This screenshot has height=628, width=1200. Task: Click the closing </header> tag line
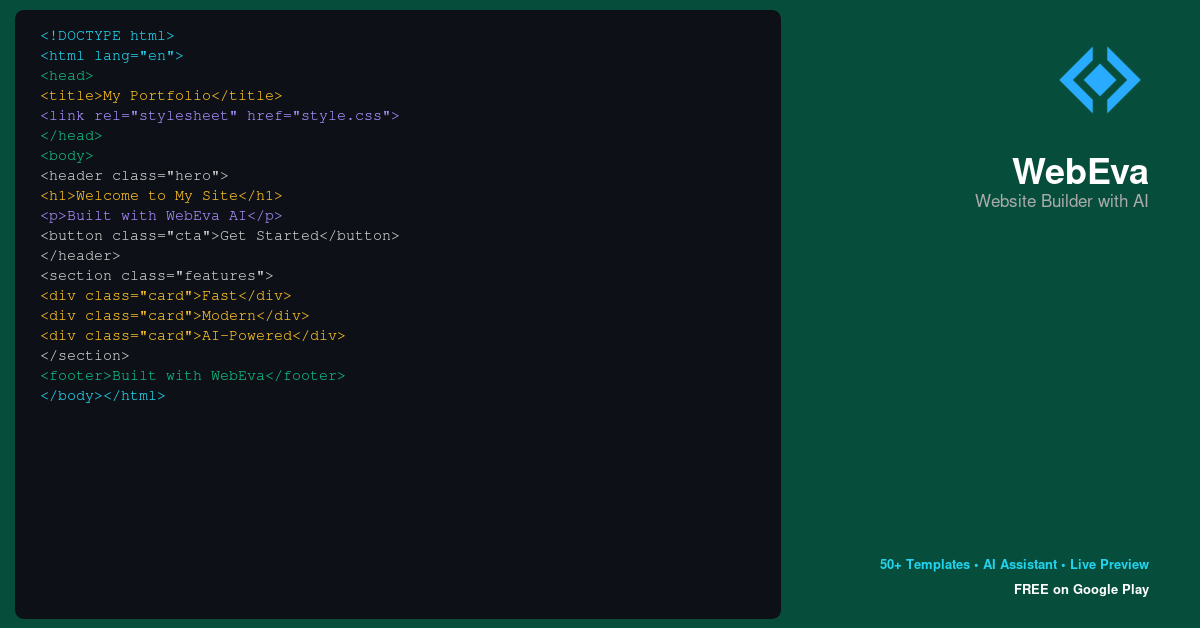click(x=80, y=256)
